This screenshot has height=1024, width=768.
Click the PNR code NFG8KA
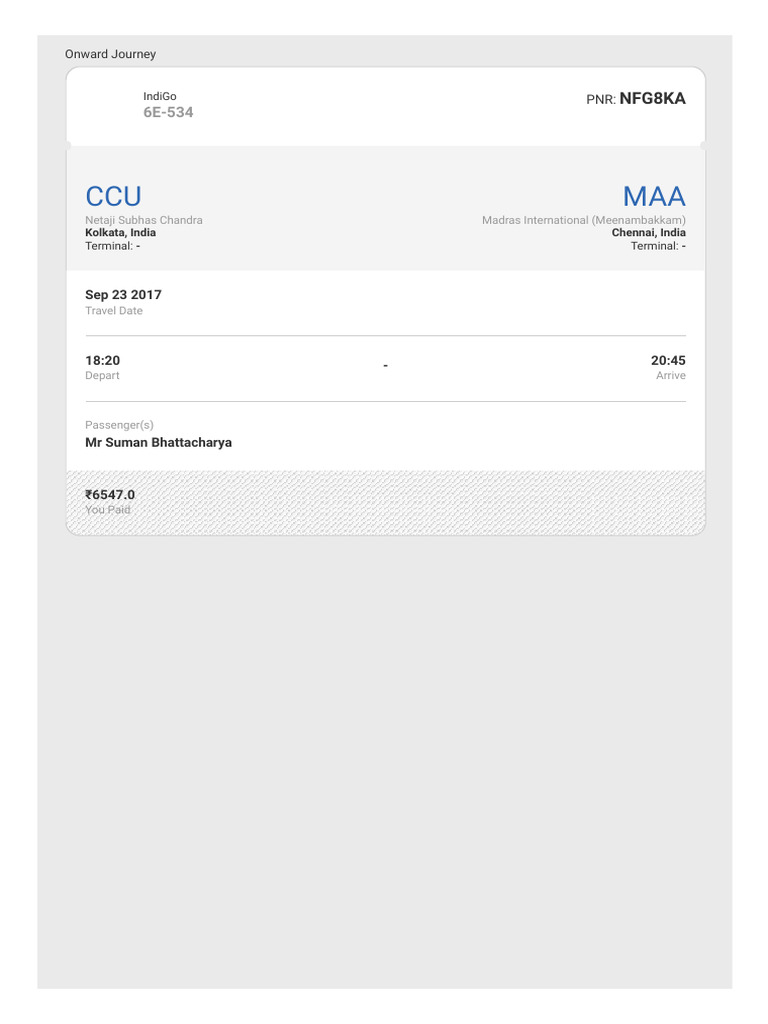pyautogui.click(x=652, y=99)
